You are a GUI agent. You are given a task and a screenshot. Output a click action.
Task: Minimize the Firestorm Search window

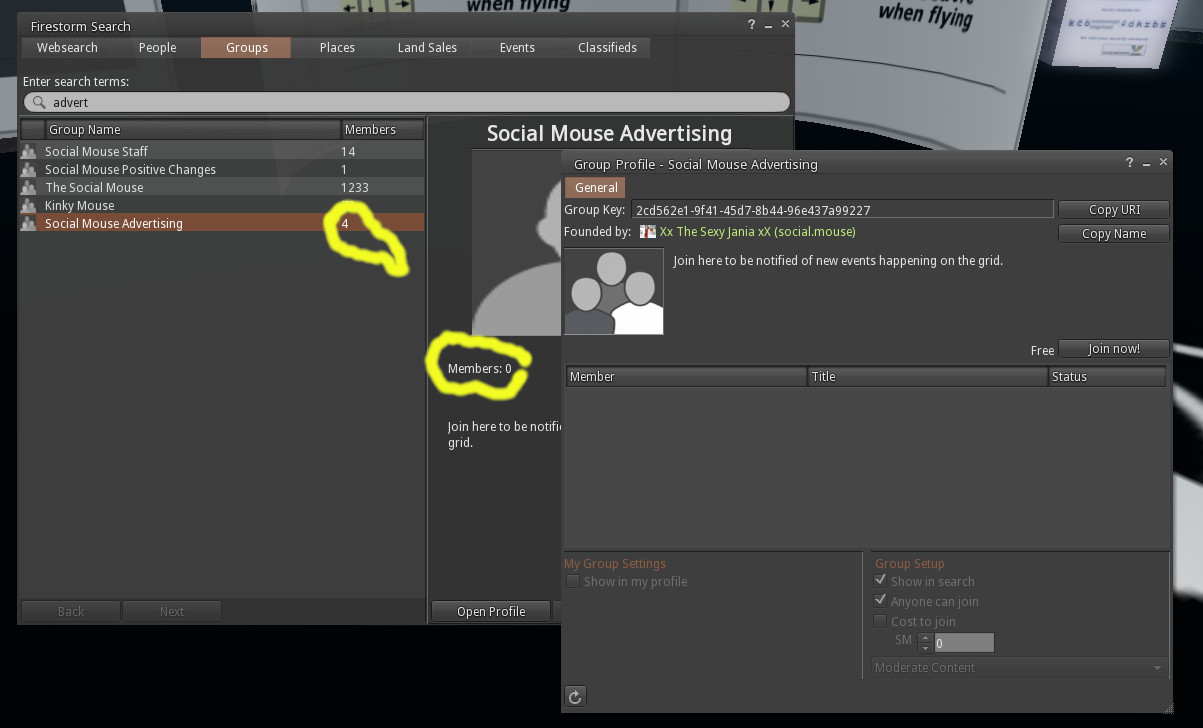coord(768,25)
